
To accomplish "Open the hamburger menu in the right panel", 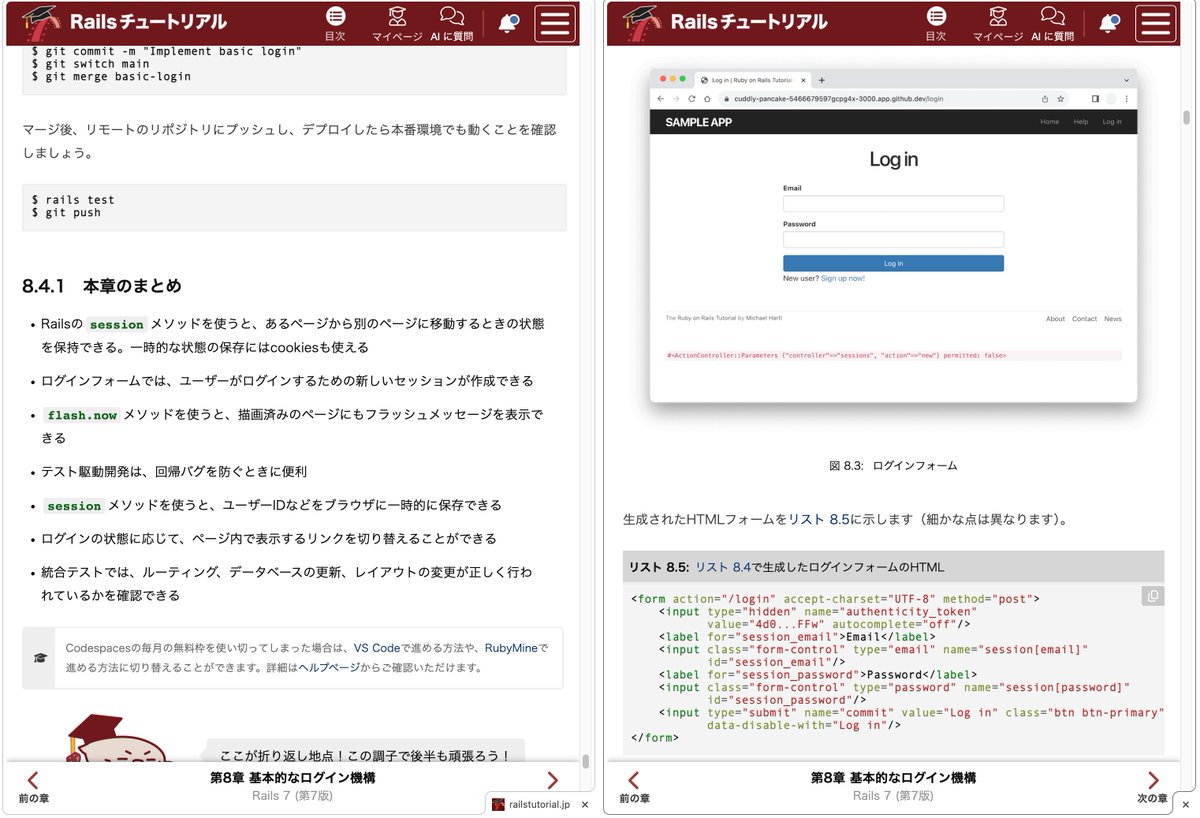I will [1155, 22].
